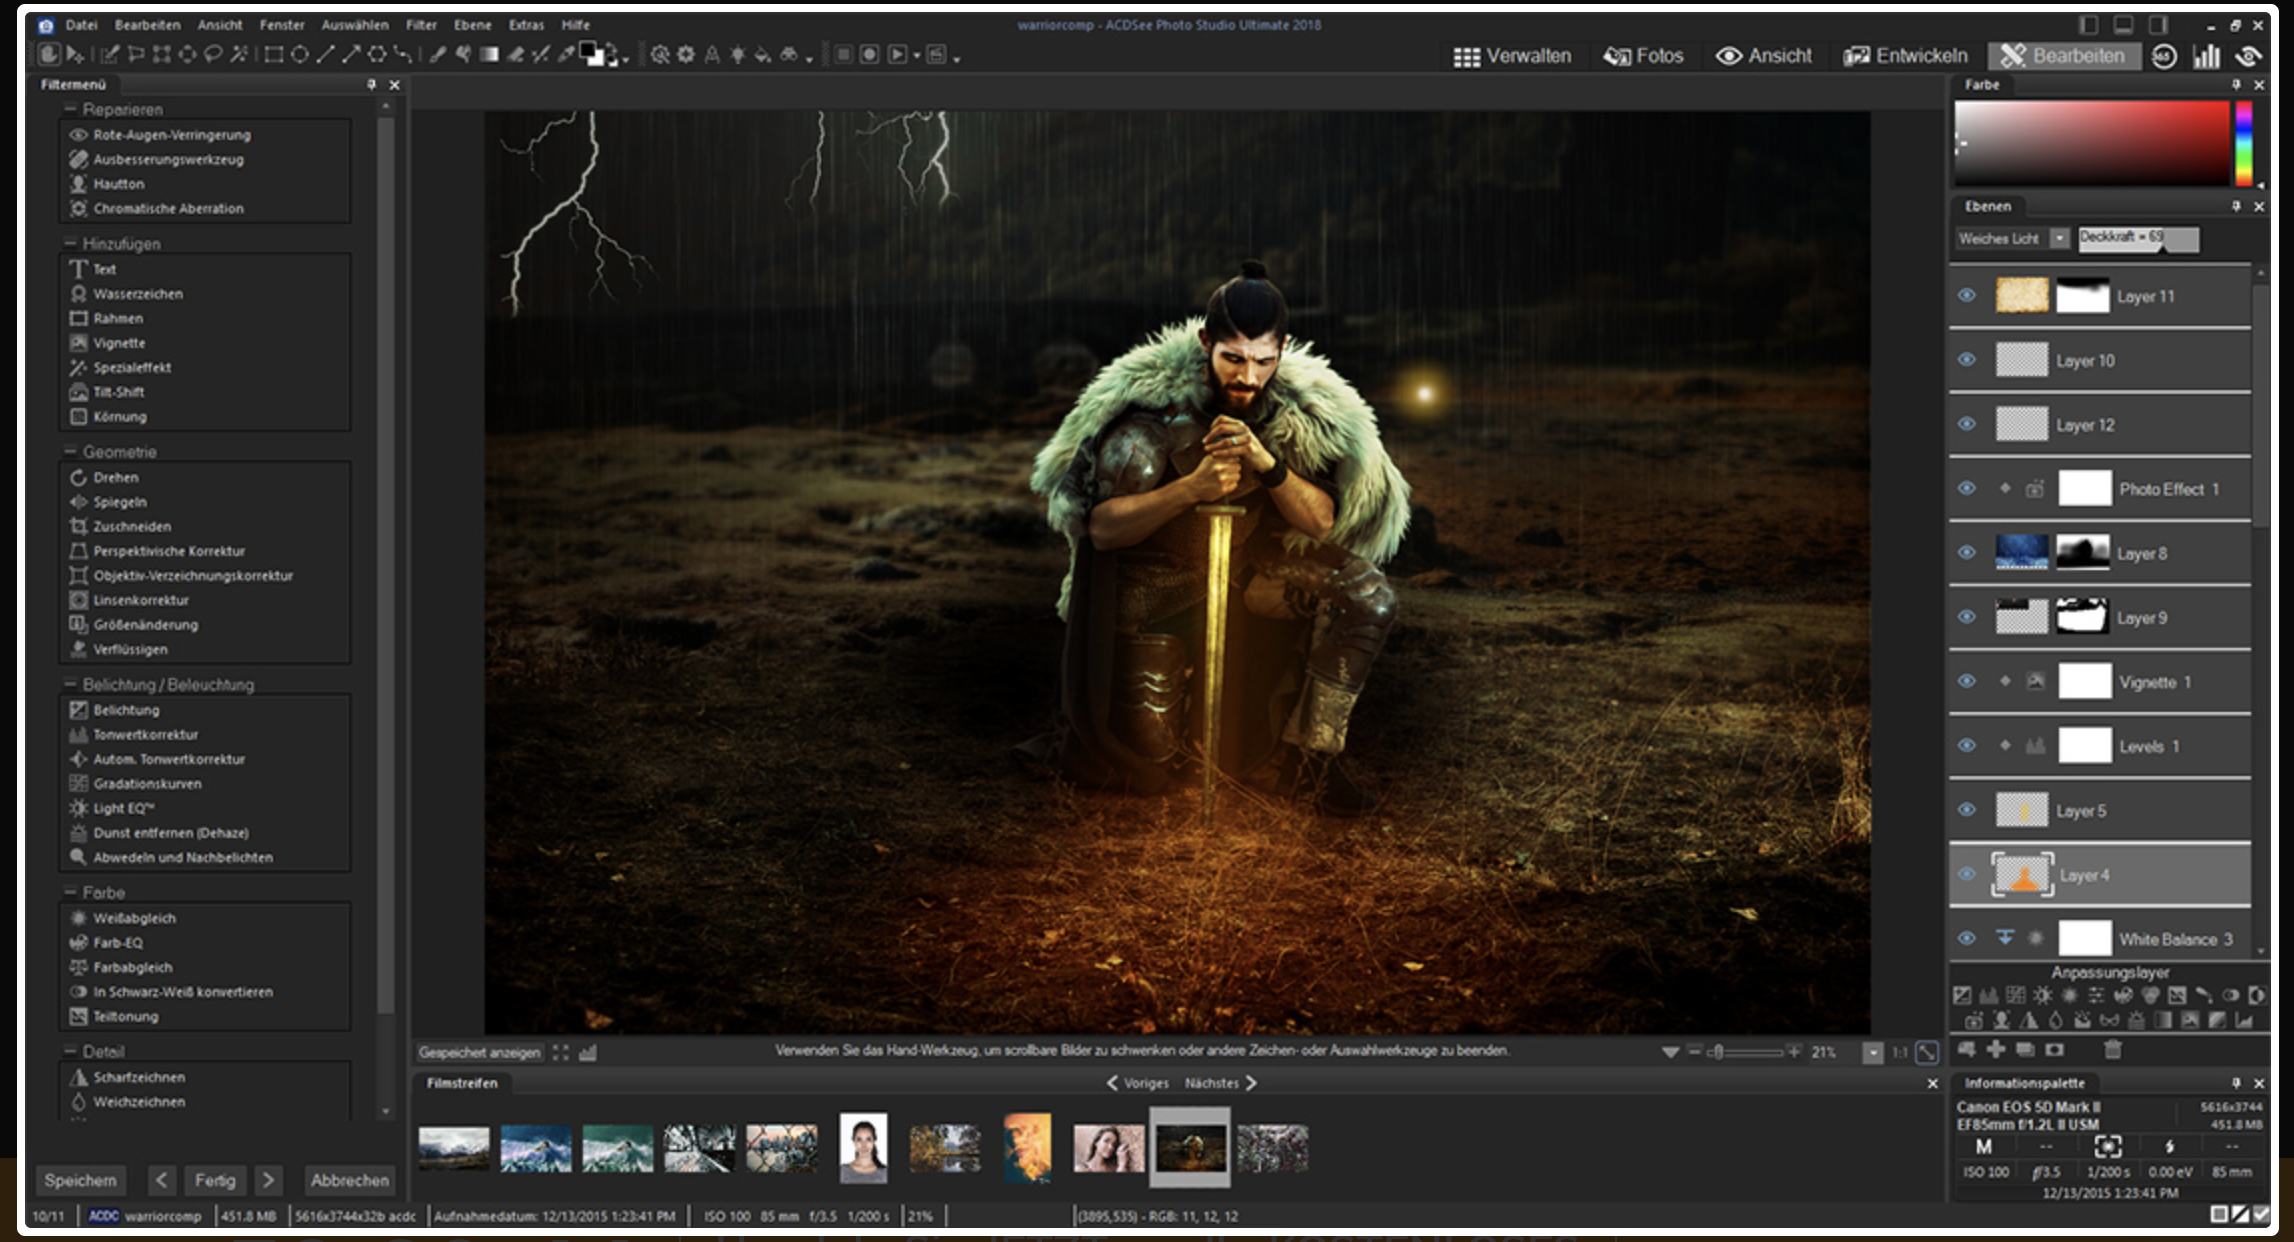Add a Curves adjustment layer icon

click(x=2016, y=995)
